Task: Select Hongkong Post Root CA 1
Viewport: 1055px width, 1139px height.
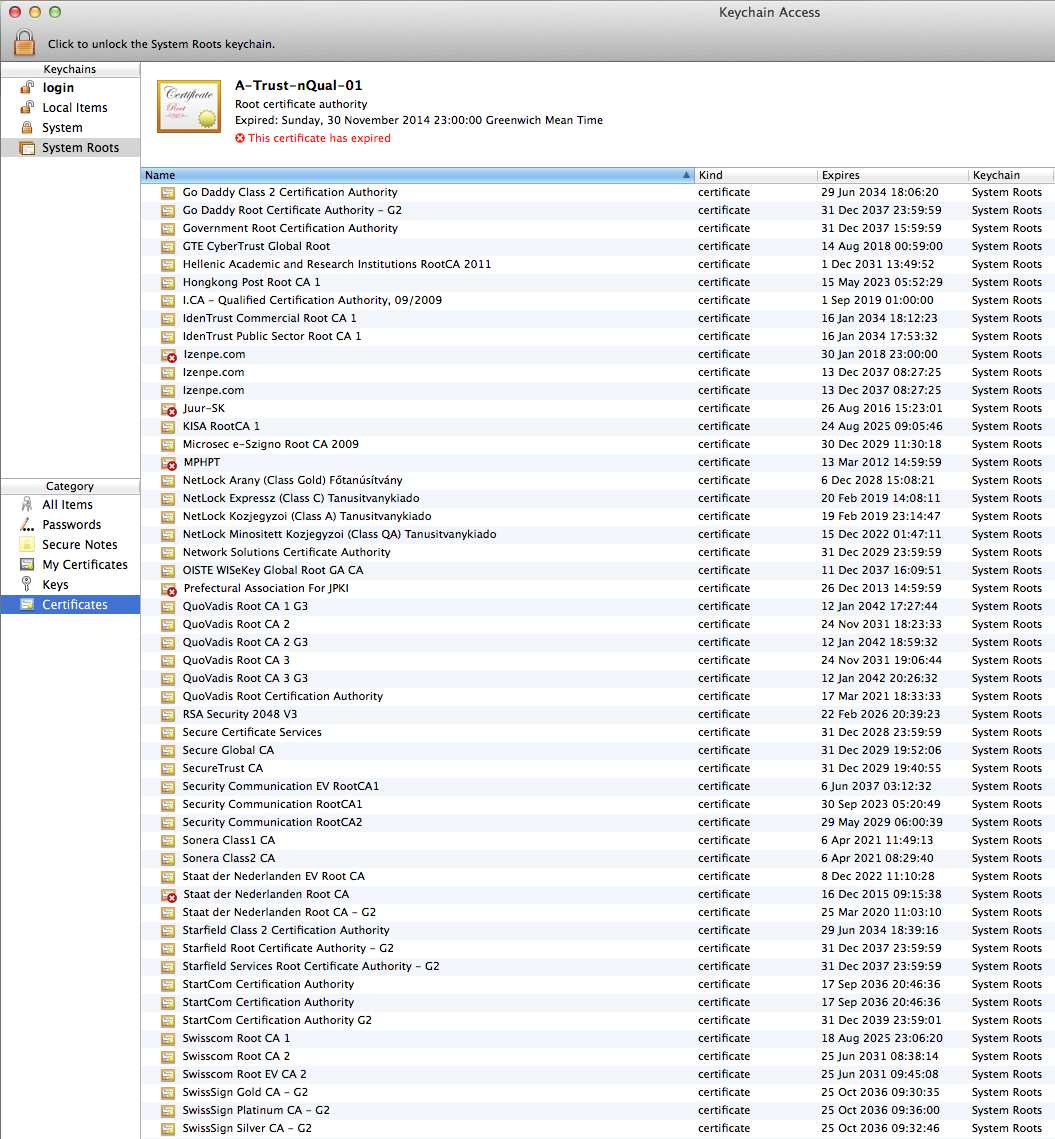Action: tap(597, 282)
